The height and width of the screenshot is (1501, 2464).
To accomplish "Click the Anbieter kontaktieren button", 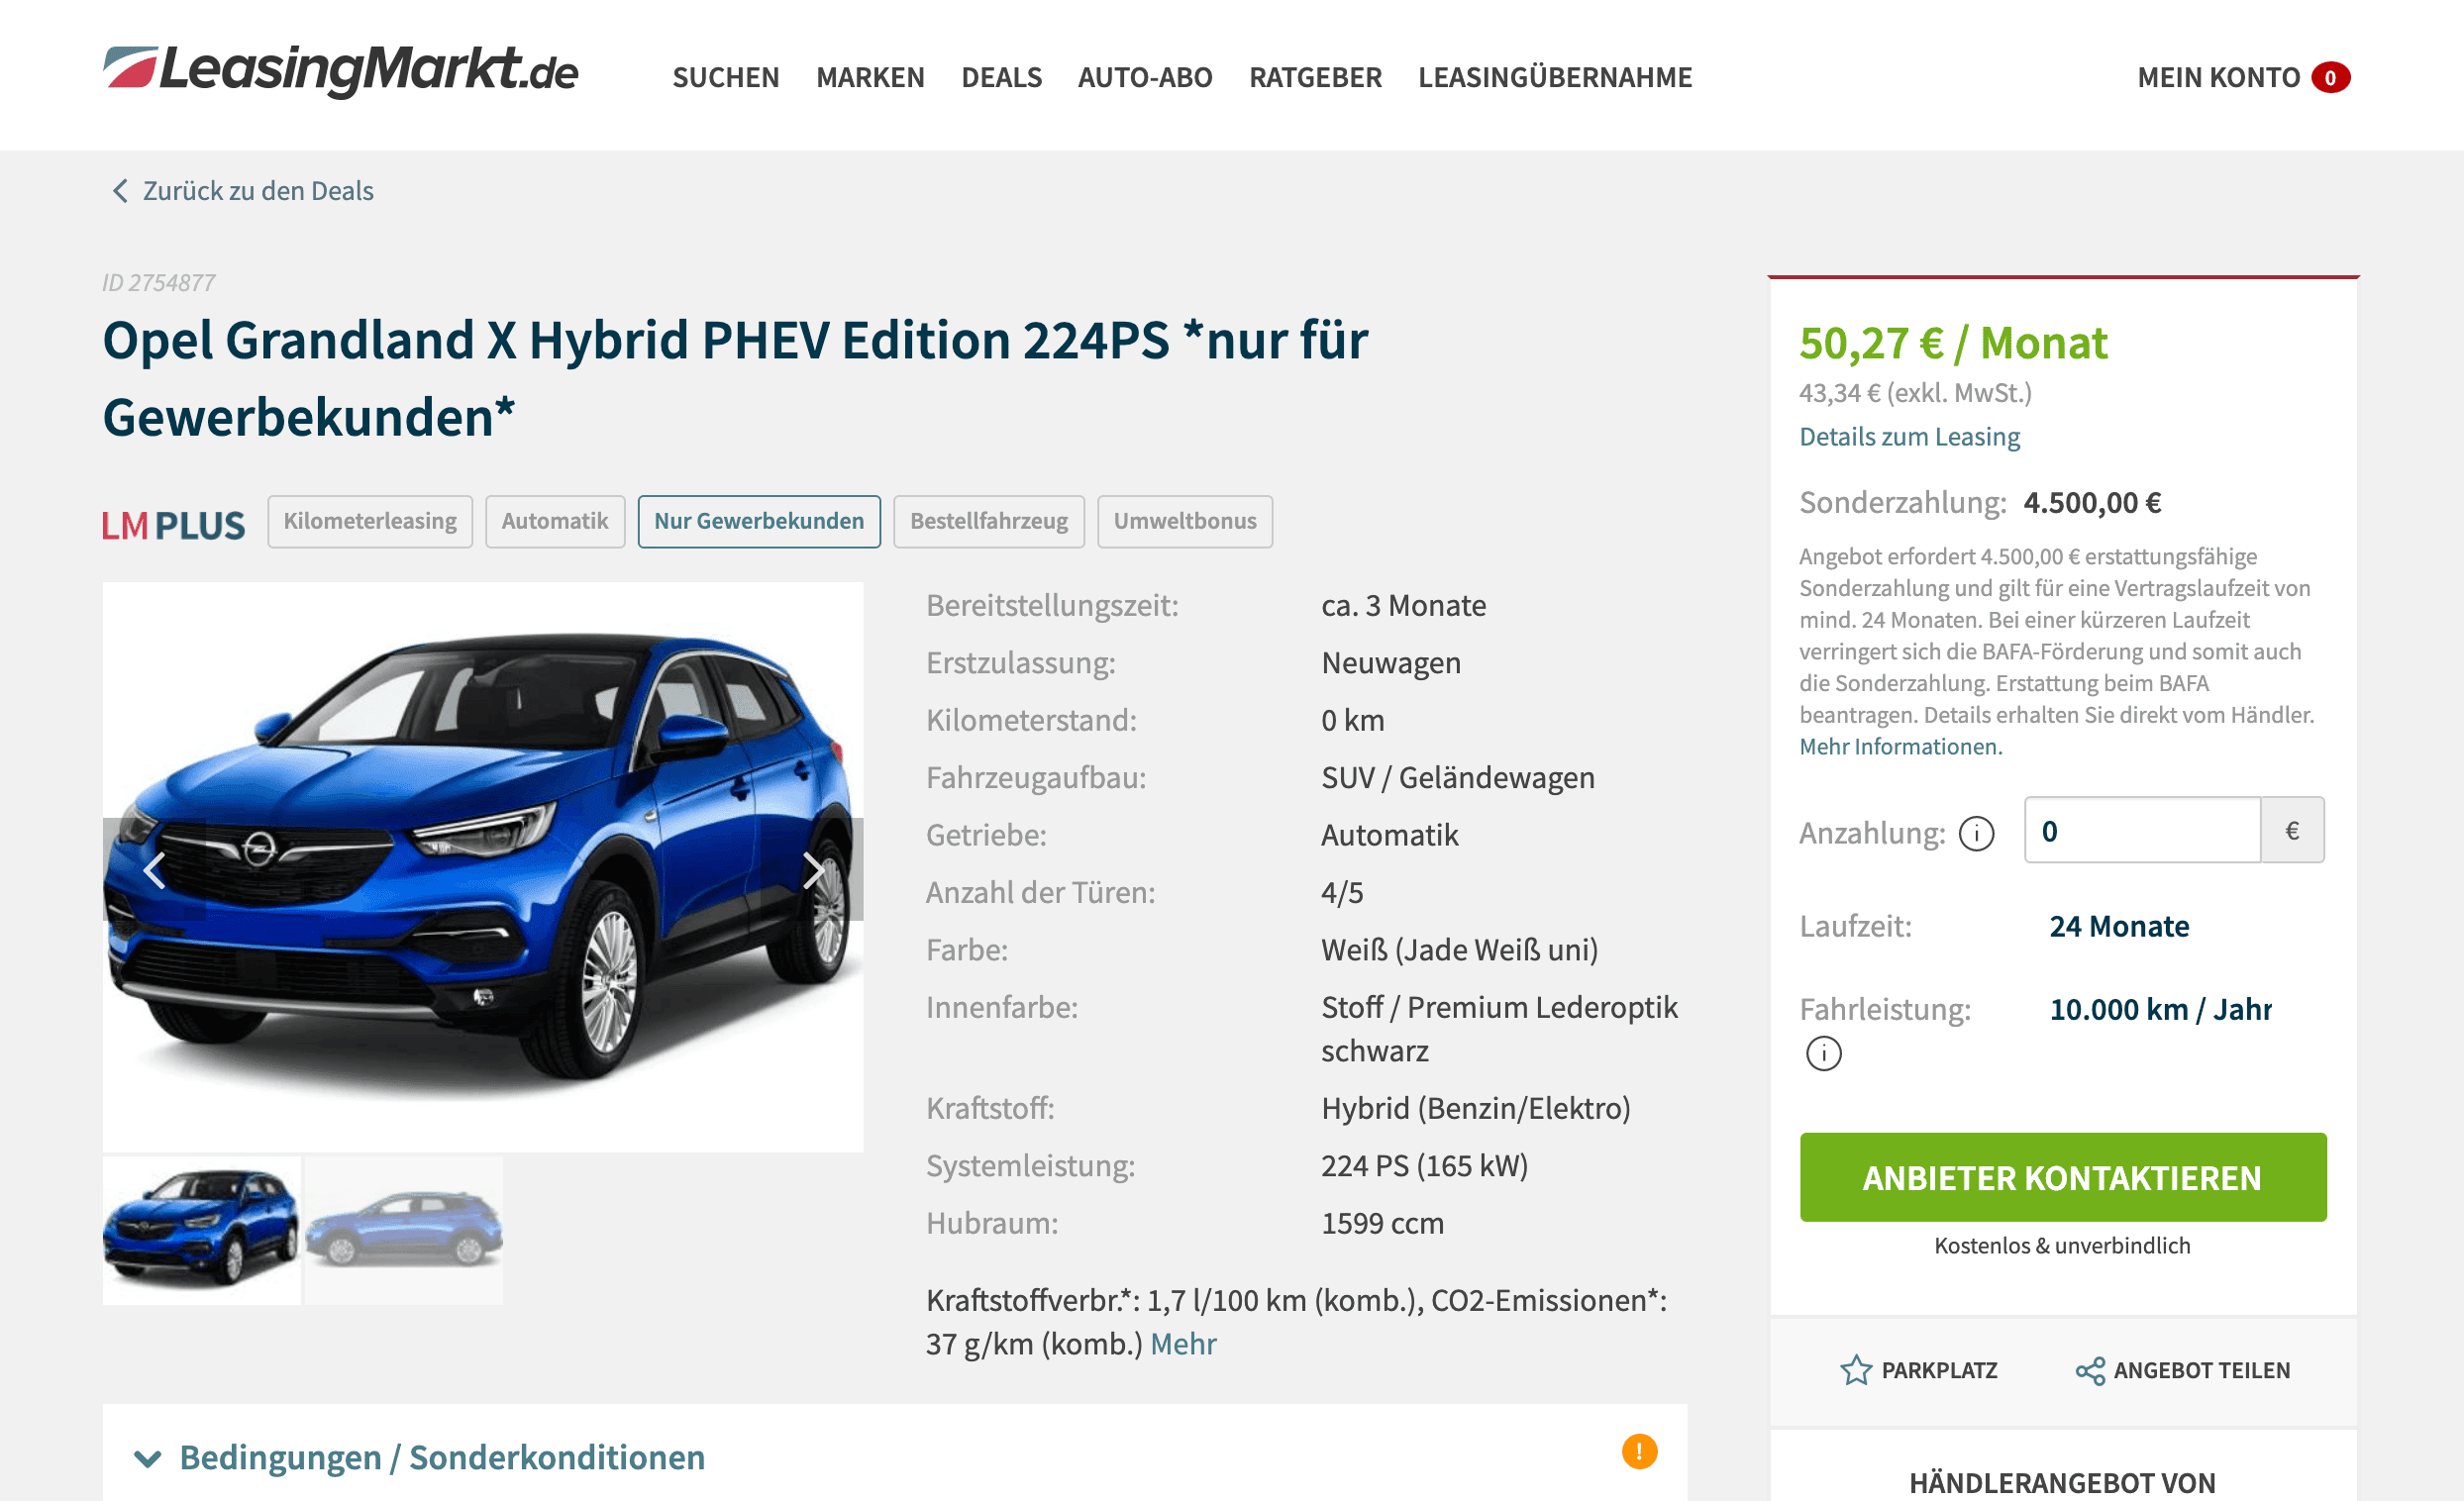I will 2062,1177.
